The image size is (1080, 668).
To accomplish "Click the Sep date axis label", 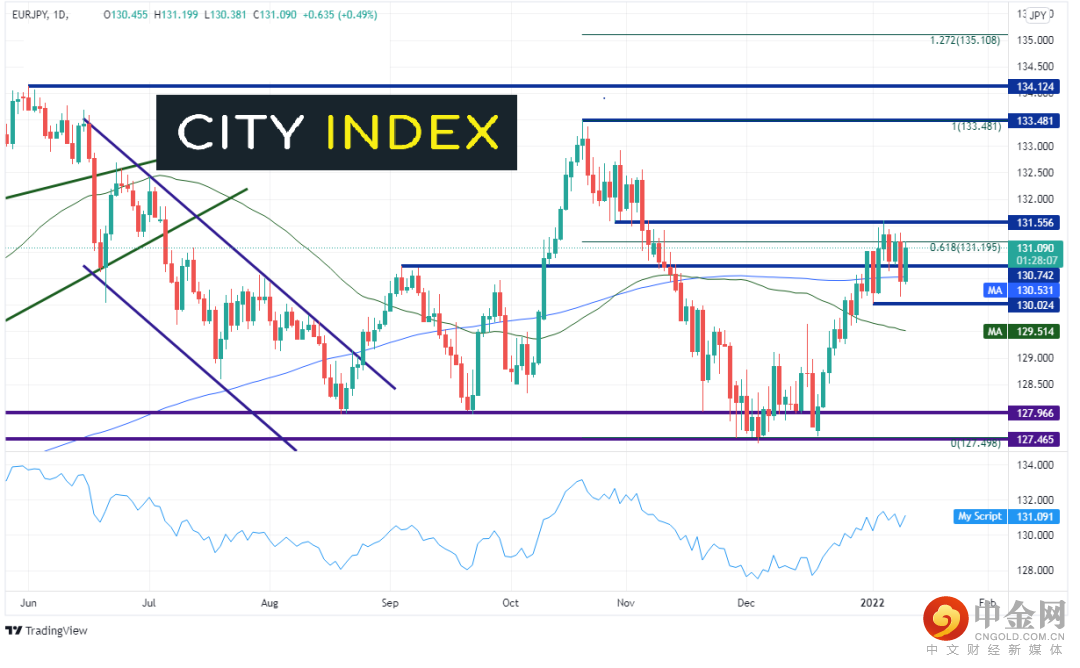I will coord(390,603).
